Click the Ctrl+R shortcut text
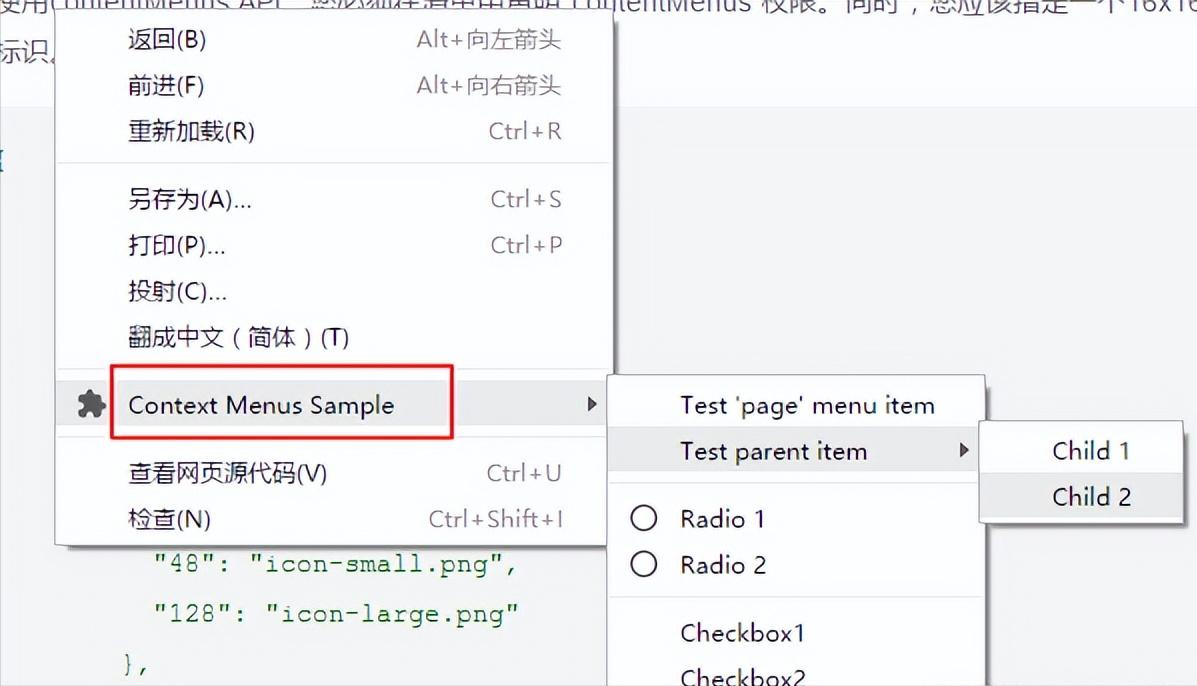The width and height of the screenshot is (1197, 686). 525,131
